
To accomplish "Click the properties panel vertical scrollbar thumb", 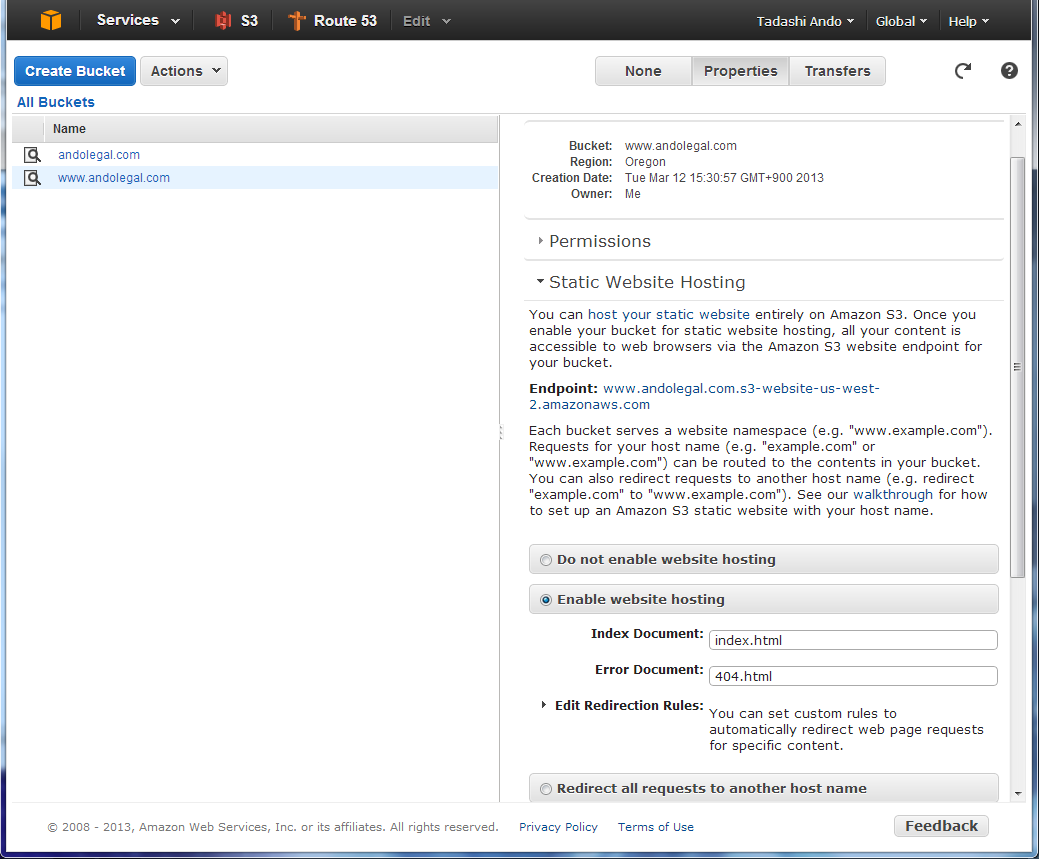I will (x=1017, y=367).
